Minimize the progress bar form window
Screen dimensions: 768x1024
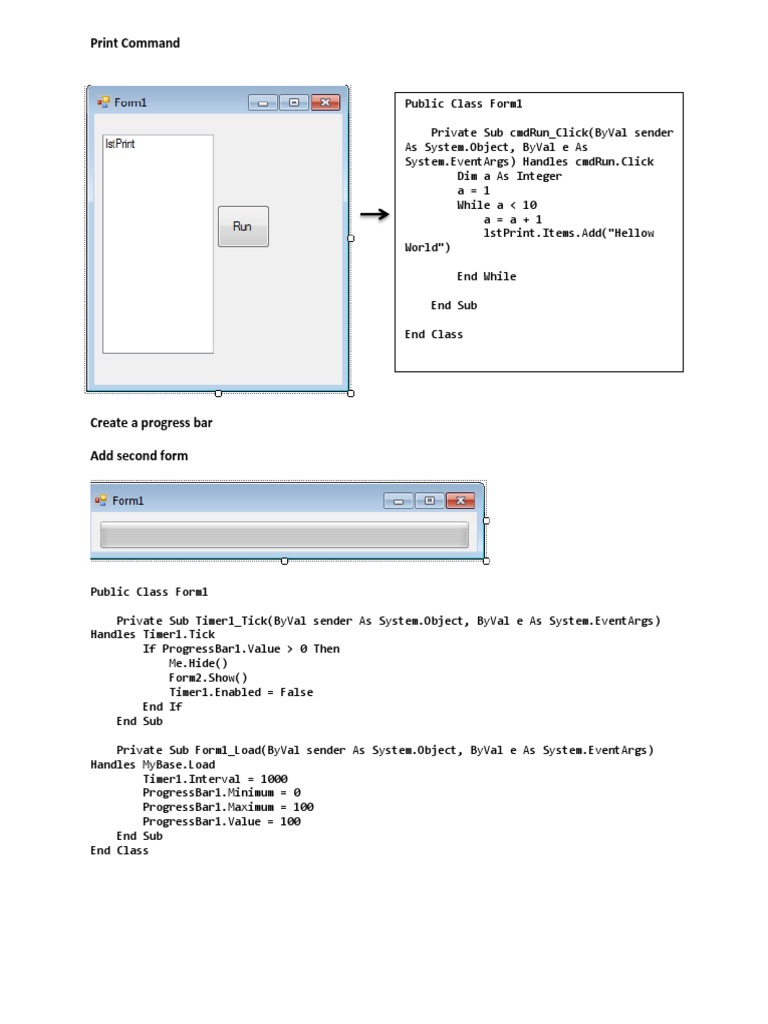coord(398,501)
